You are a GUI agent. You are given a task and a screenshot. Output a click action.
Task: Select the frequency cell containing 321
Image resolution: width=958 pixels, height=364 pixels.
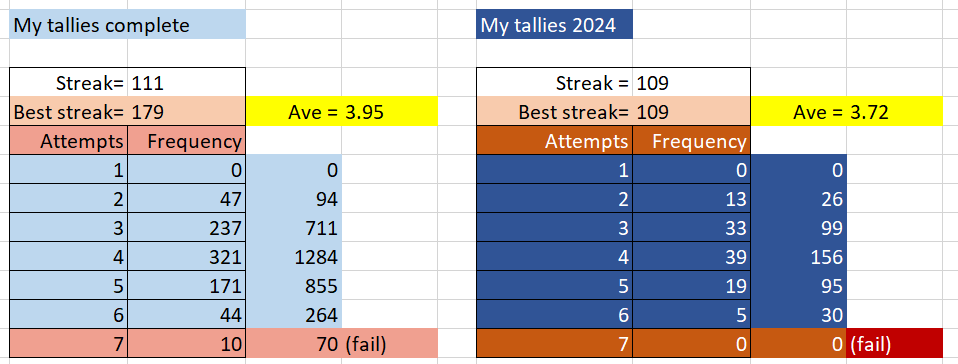point(186,257)
